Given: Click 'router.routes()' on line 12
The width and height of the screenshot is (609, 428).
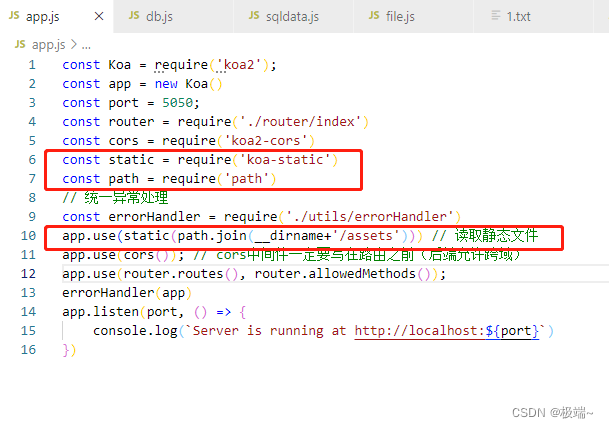Looking at the screenshot, I should coord(181,274).
